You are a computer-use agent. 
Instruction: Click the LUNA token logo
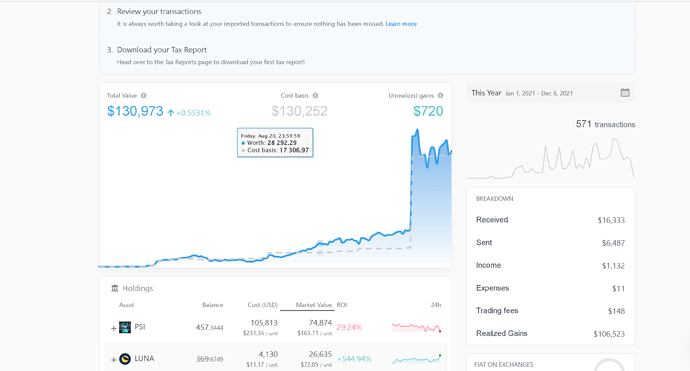click(125, 359)
